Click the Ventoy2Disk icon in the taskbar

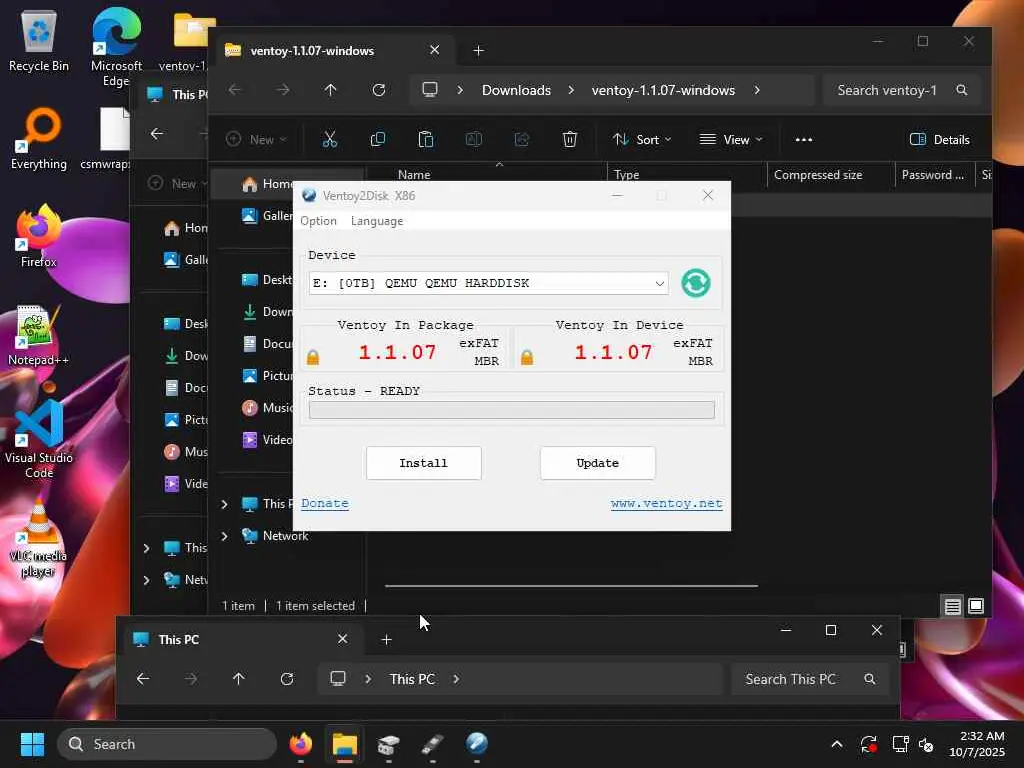coord(477,744)
